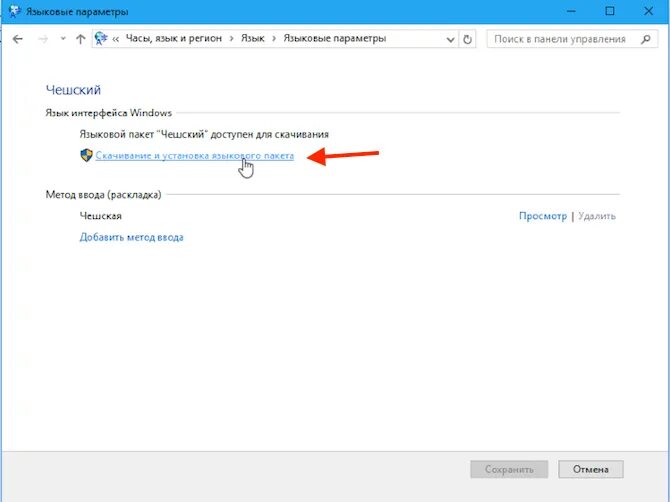Image resolution: width=670 pixels, height=502 pixels.
Task: Open address bar history dropdown
Action: click(x=450, y=39)
